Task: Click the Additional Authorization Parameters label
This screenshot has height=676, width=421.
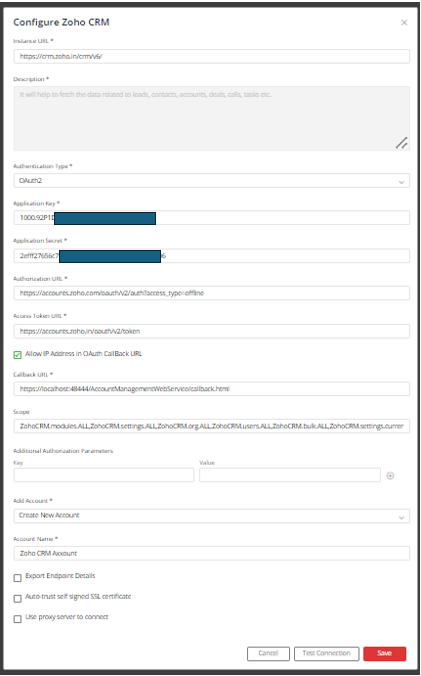Action: [63, 451]
